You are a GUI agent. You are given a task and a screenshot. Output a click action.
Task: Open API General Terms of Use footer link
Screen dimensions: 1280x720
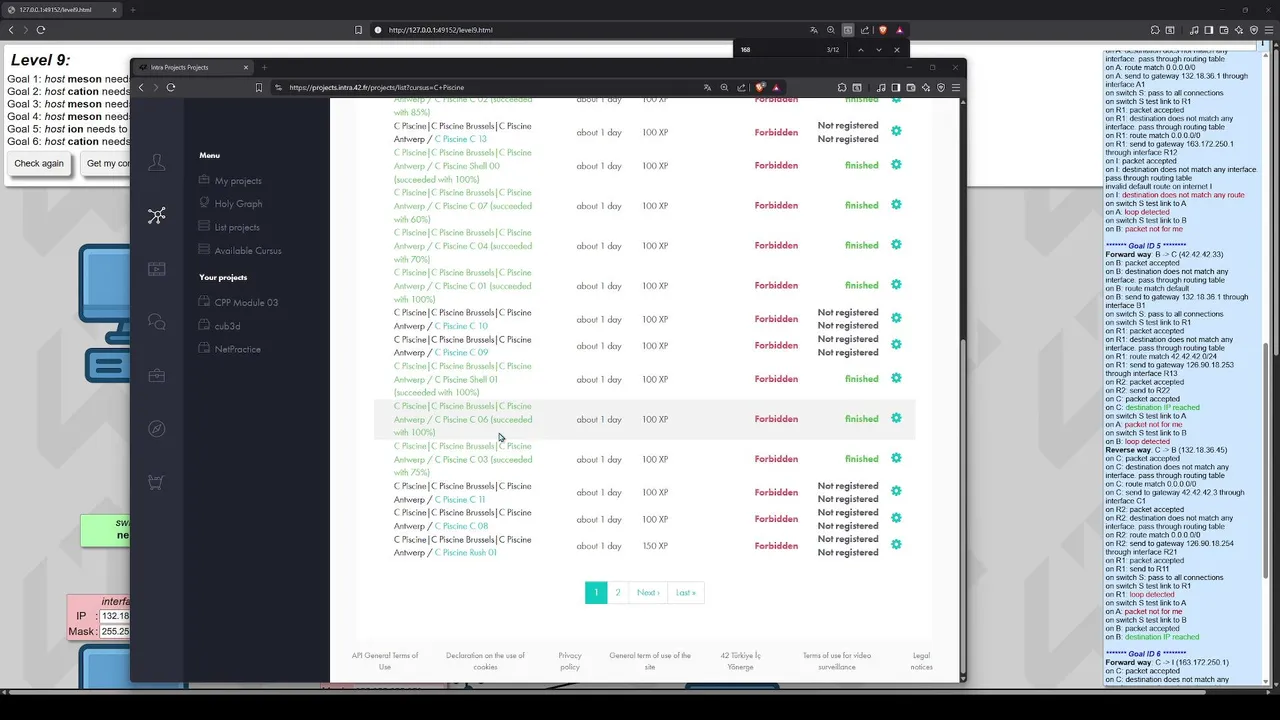[x=385, y=661]
